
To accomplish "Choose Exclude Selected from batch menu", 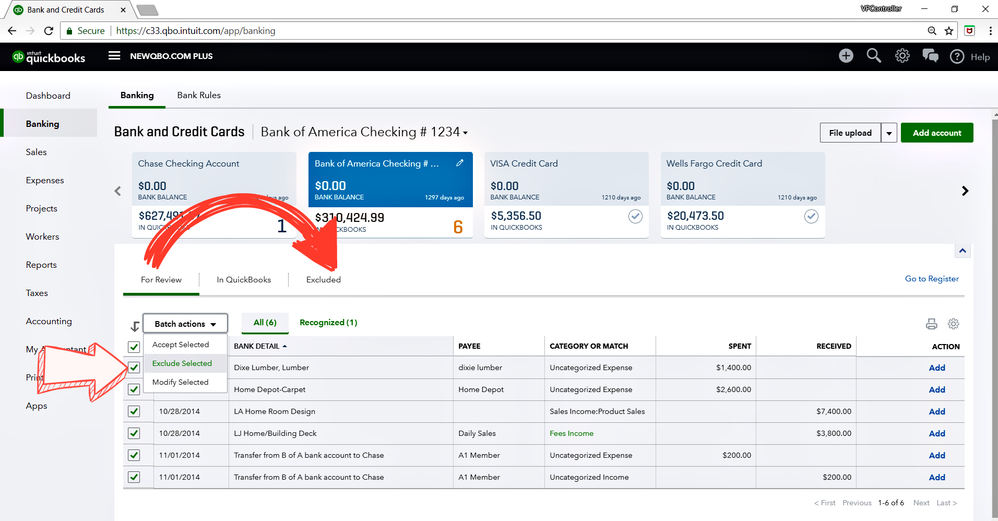I will coord(182,363).
